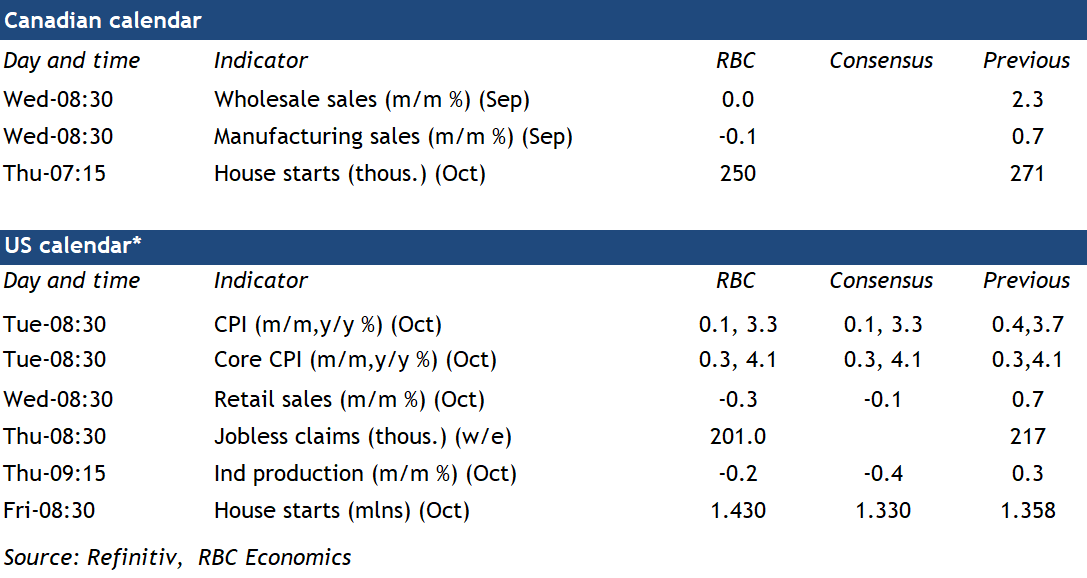Click US calendar's Previous column header
Image resolution: width=1087 pixels, height=578 pixels.
[x=1026, y=281]
